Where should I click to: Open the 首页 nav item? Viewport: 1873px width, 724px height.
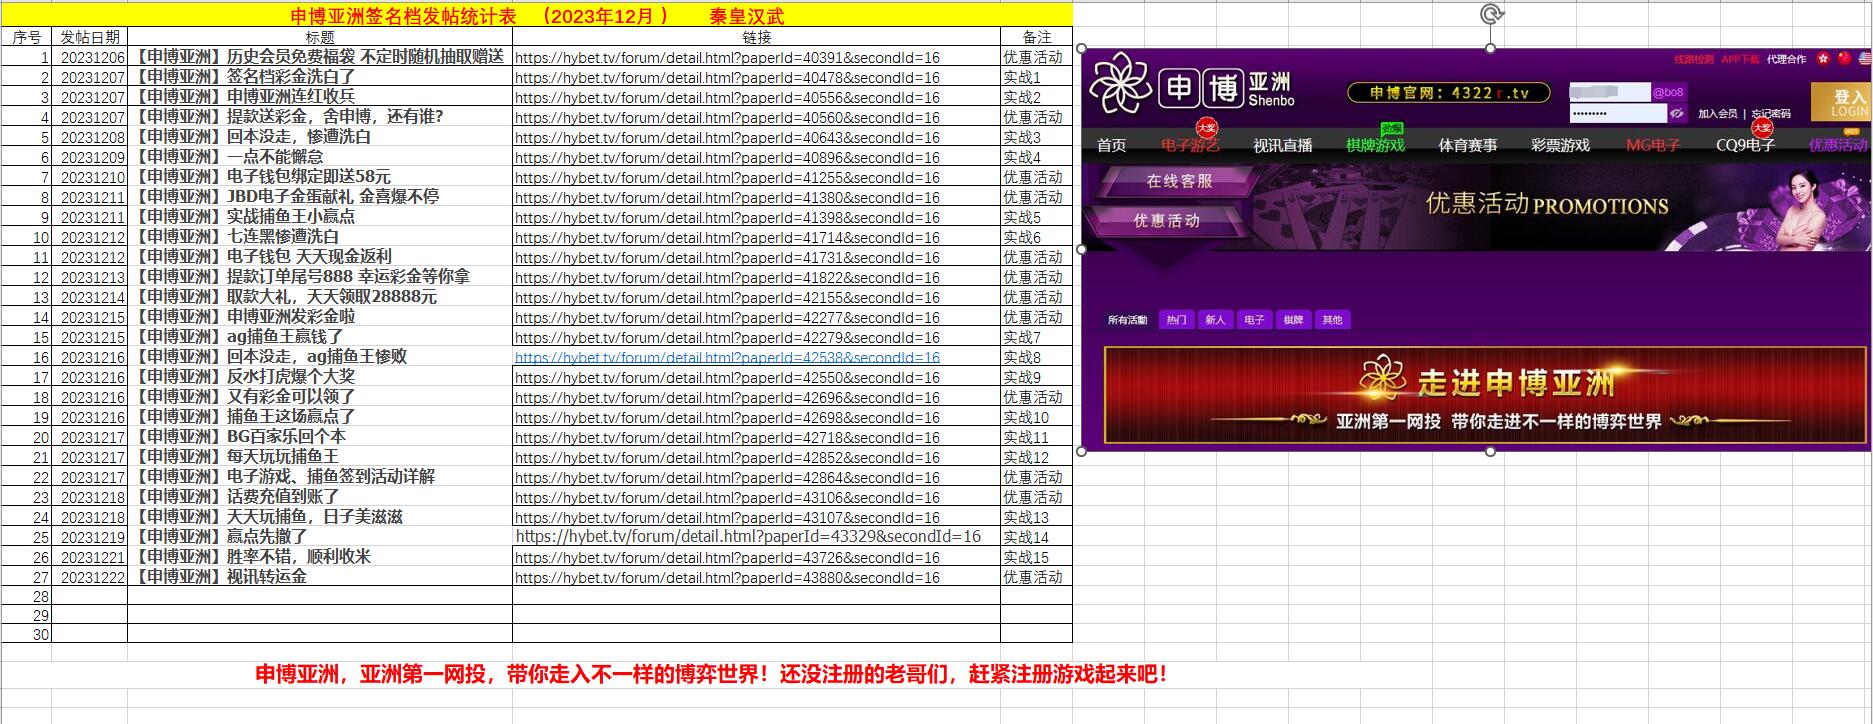click(1111, 146)
